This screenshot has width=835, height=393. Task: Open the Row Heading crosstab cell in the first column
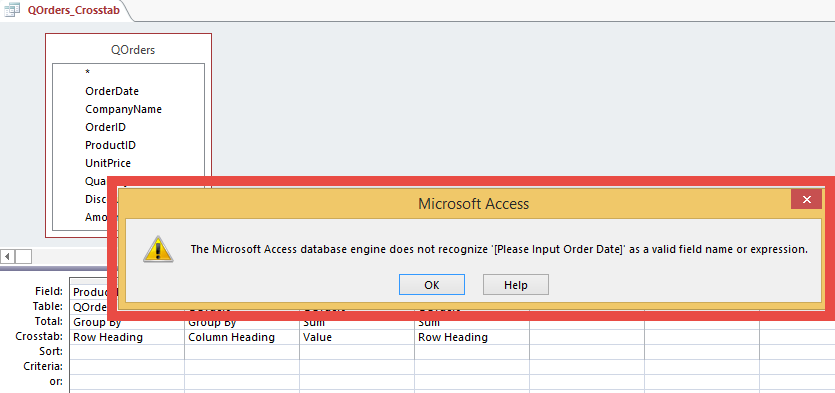127,337
